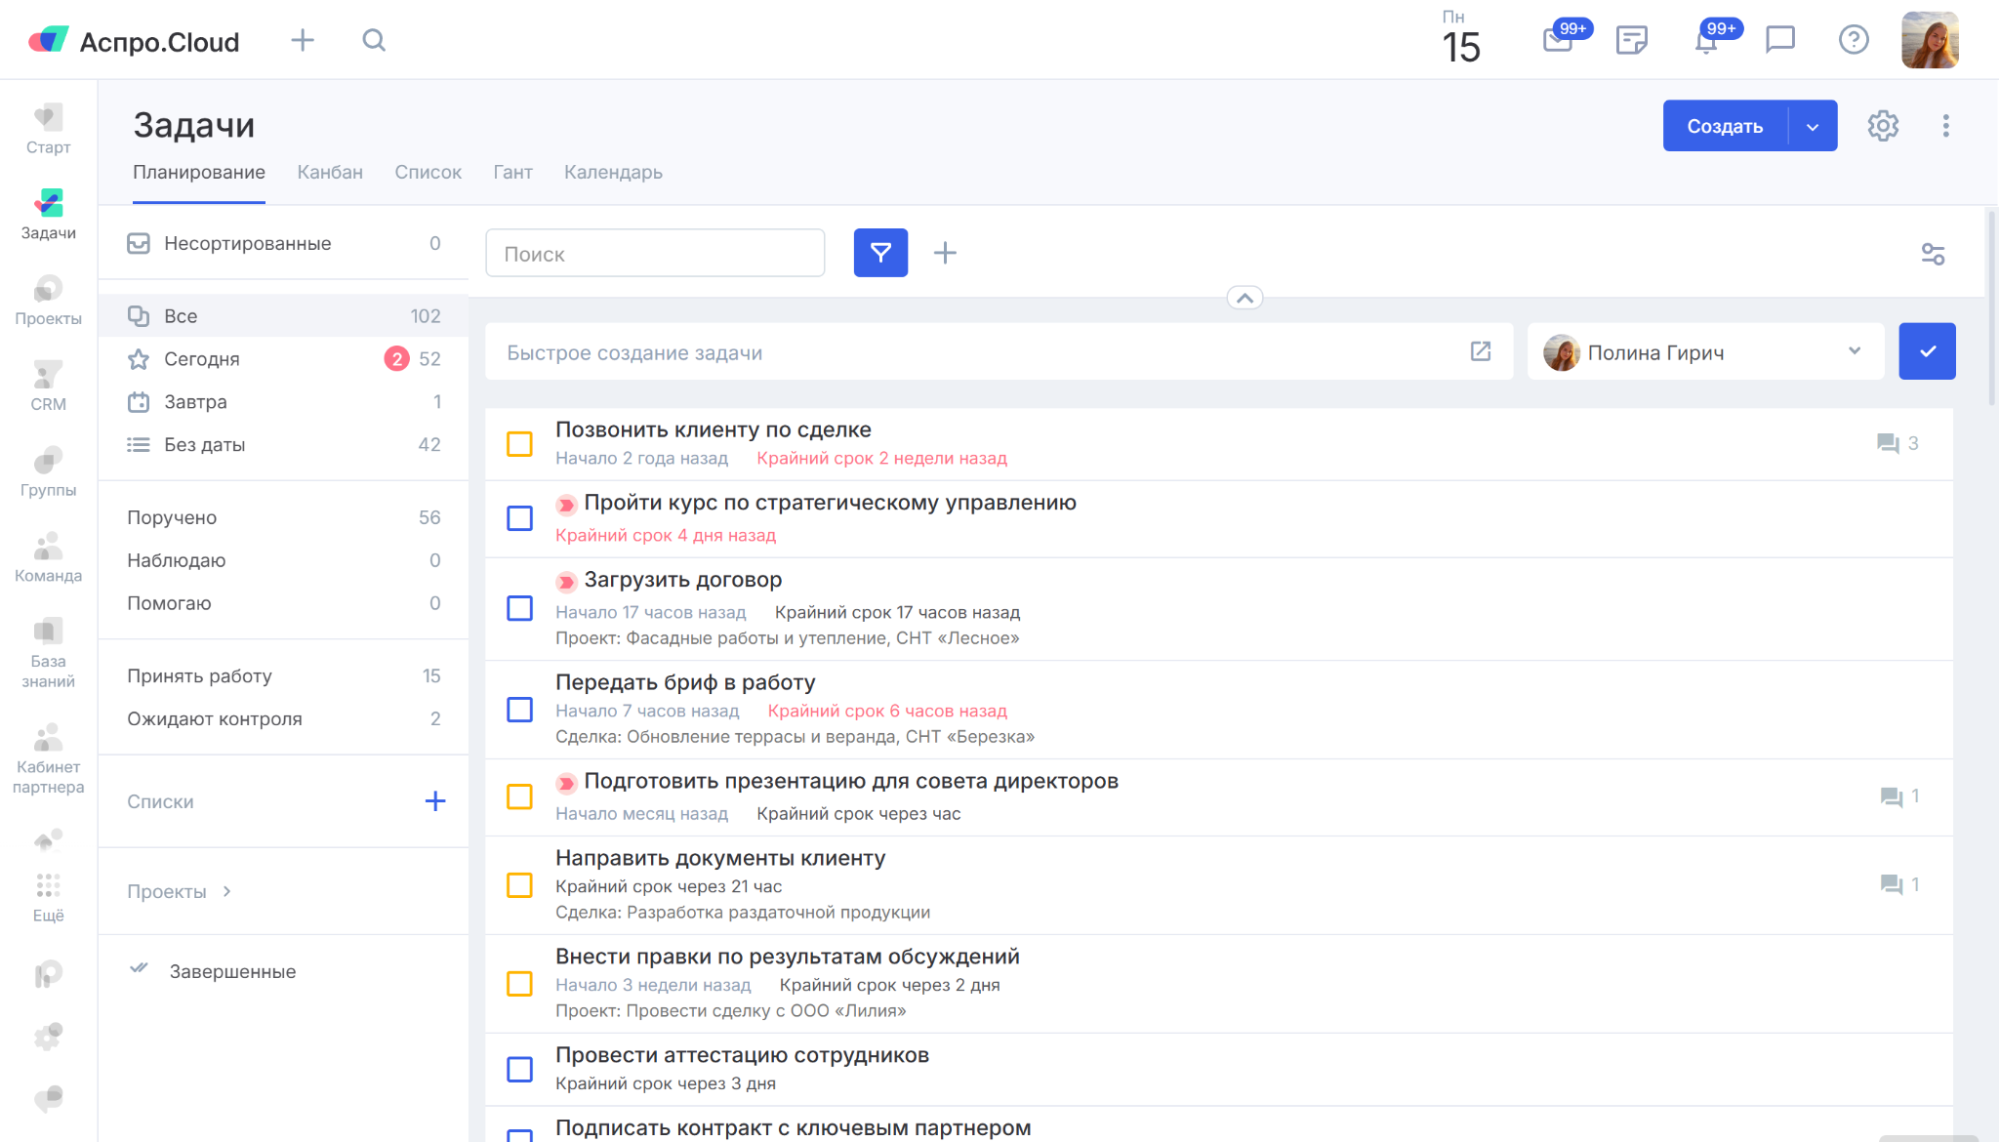Open the full task form via the external-link icon
Viewport: 1999px width, 1143px height.
coord(1480,352)
